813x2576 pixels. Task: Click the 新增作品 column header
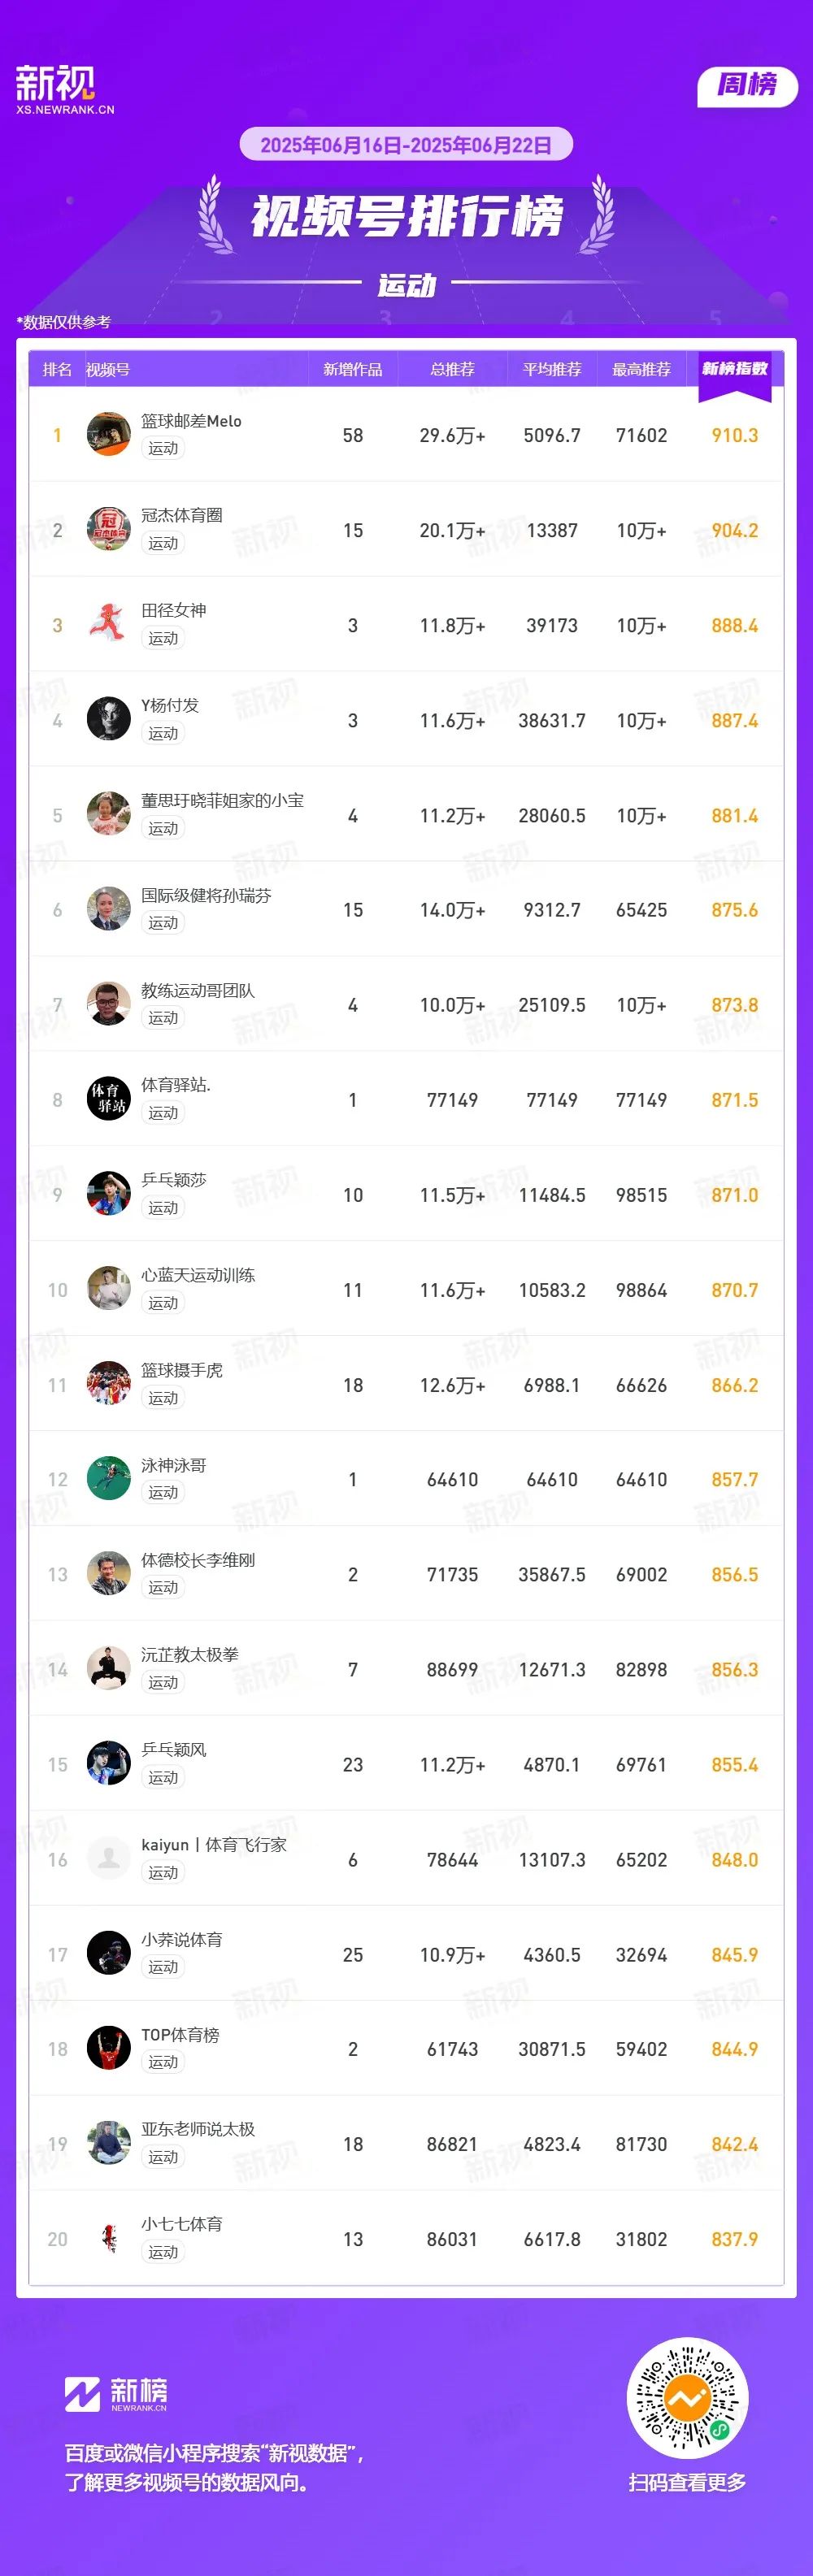353,369
